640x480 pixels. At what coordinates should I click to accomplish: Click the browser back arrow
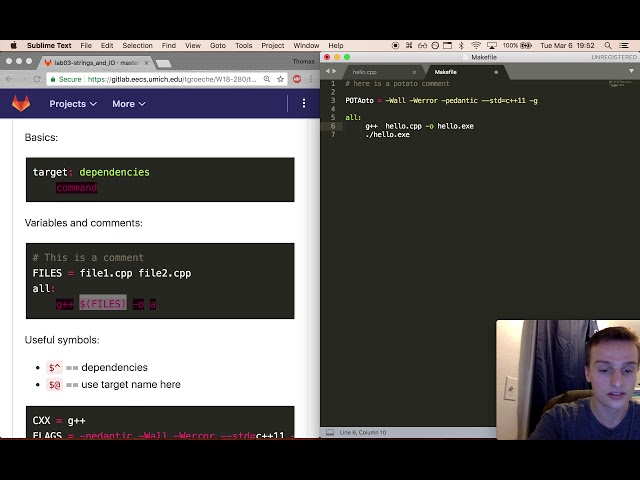(9, 79)
